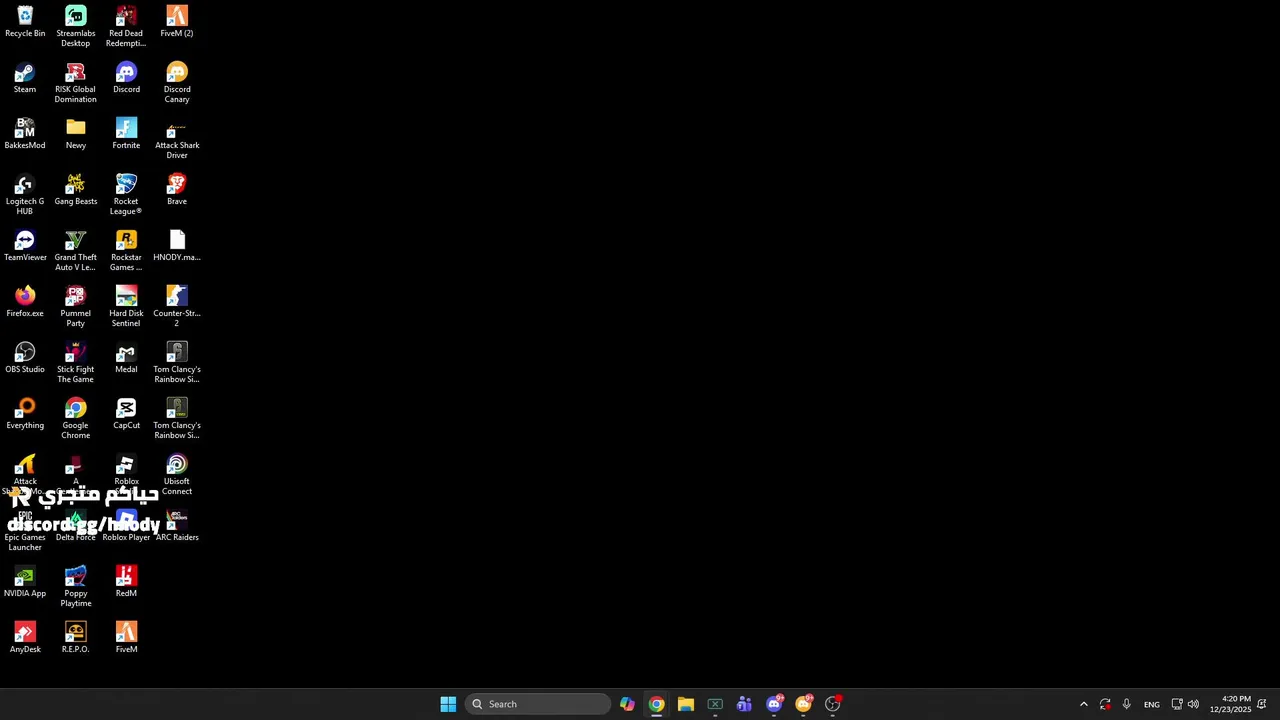Click the Brave browser desktop icon
Image resolution: width=1280 pixels, height=720 pixels.
click(177, 190)
